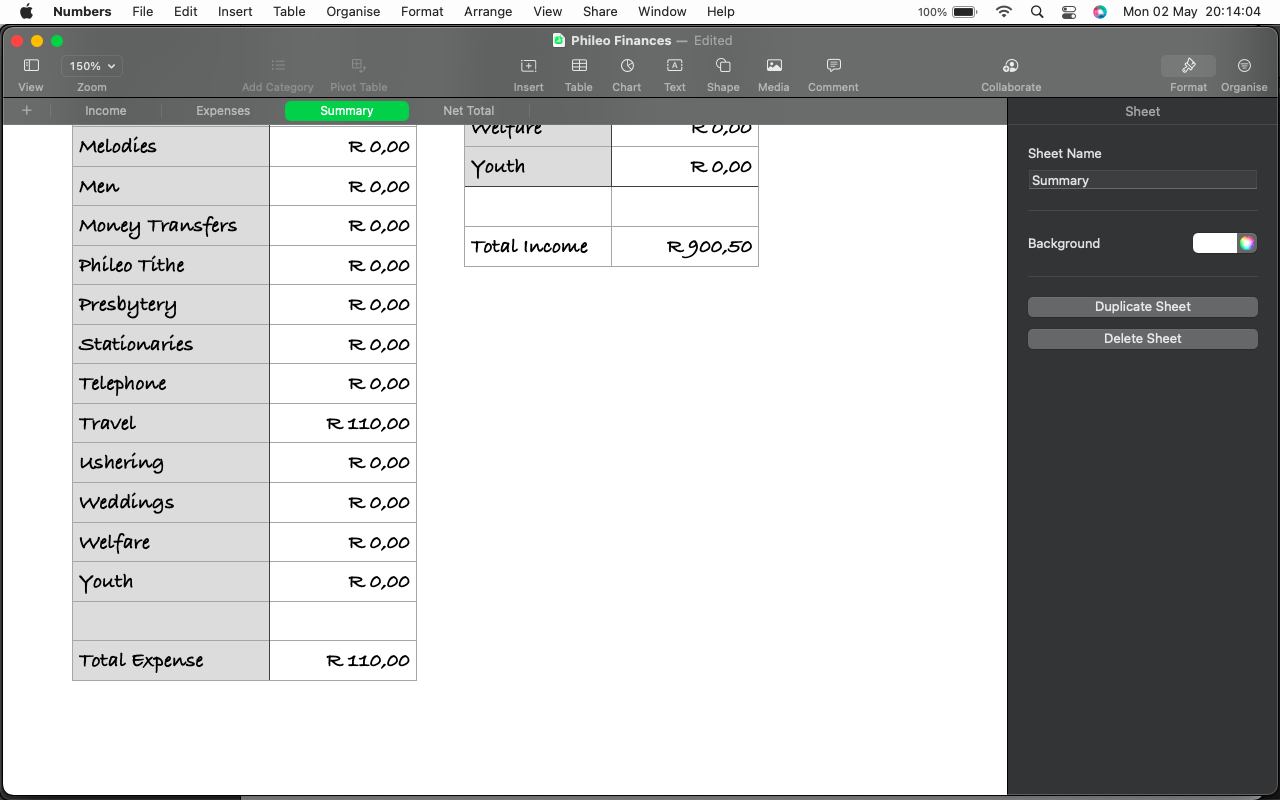Open the Help menu
1280x800 pixels.
[720, 12]
